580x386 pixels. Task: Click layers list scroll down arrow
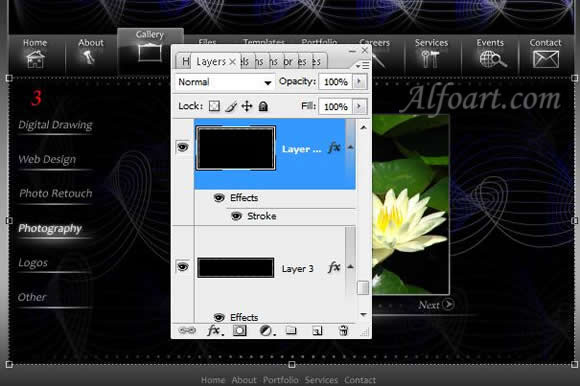(x=364, y=315)
